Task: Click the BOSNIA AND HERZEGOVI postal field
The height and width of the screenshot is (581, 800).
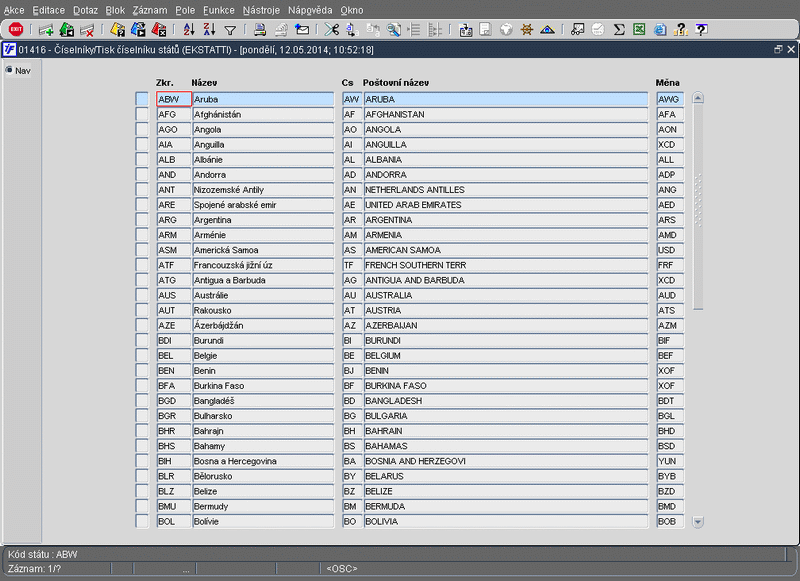Action: pos(506,461)
